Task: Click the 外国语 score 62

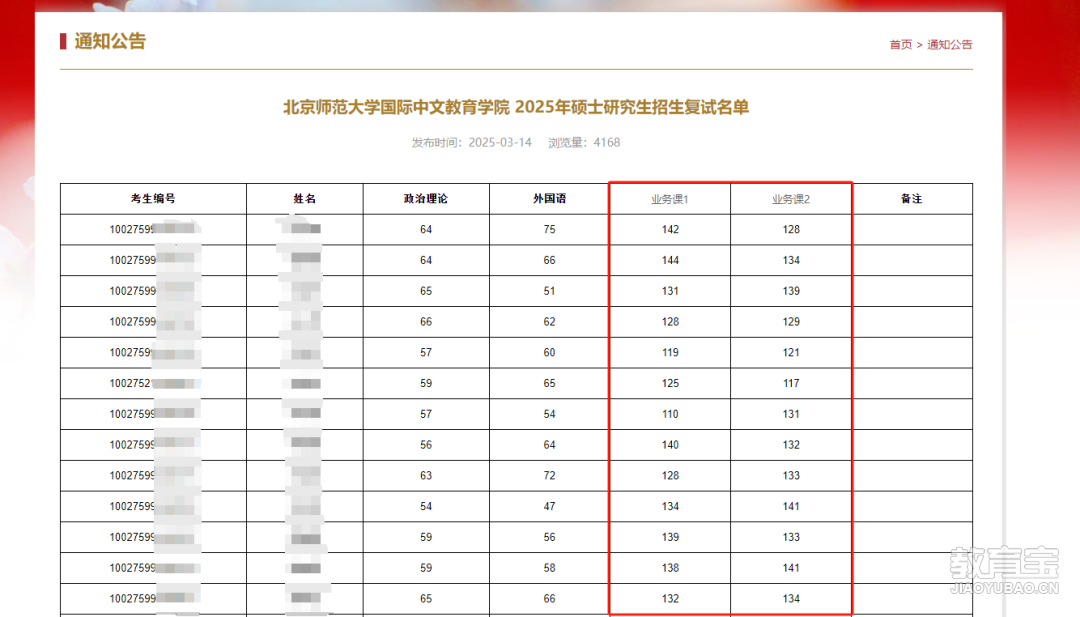Action: coord(549,322)
